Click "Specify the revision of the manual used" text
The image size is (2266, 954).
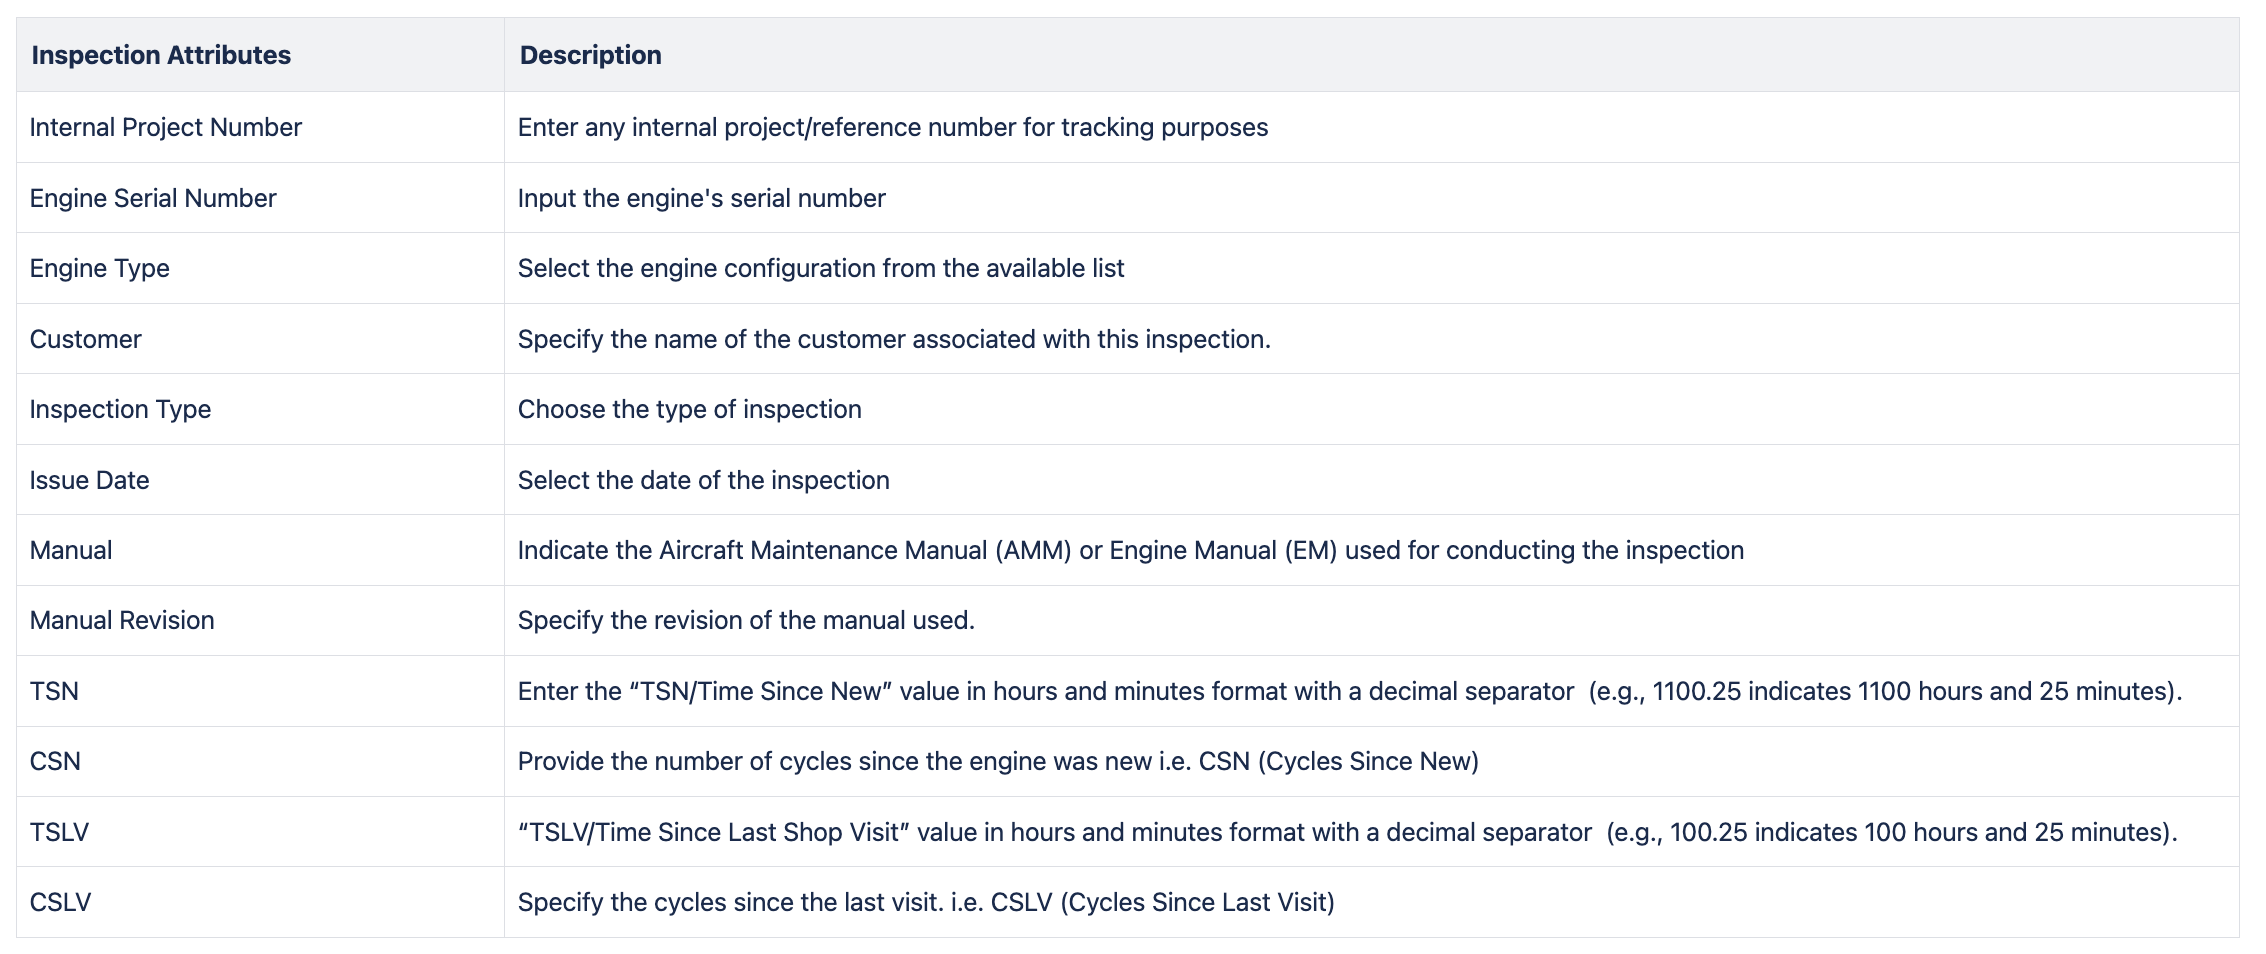tap(746, 620)
